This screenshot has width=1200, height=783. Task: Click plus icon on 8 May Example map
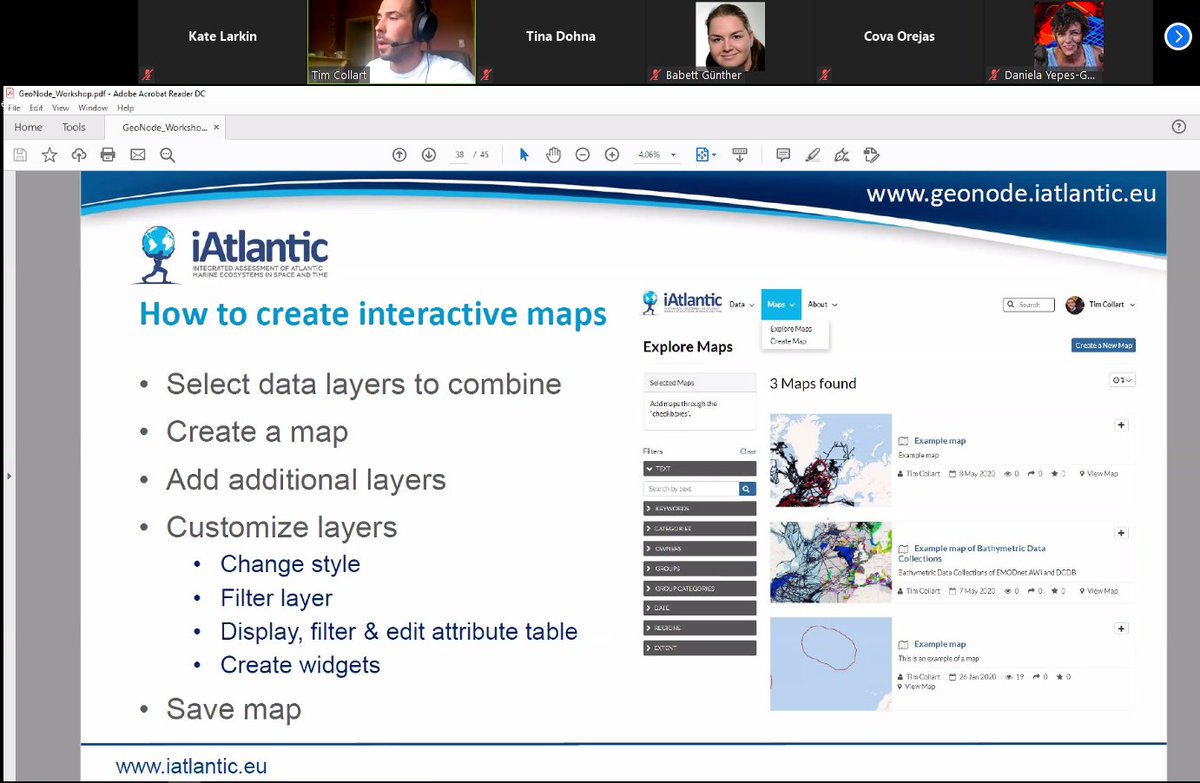[1121, 425]
